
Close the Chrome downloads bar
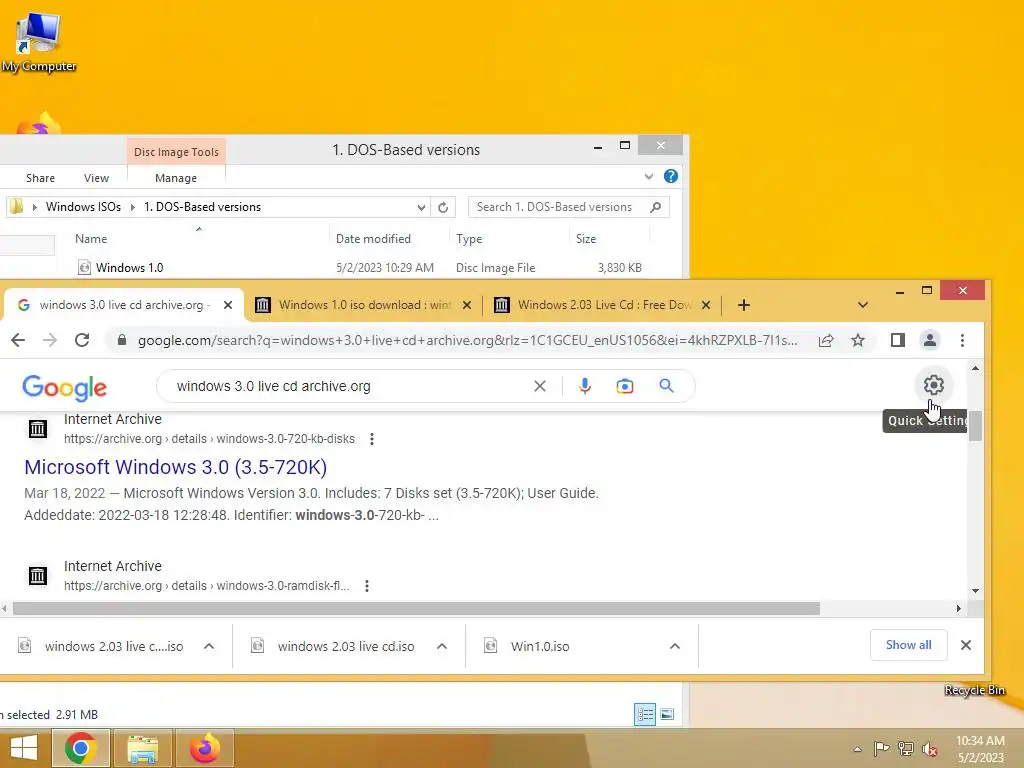(966, 645)
